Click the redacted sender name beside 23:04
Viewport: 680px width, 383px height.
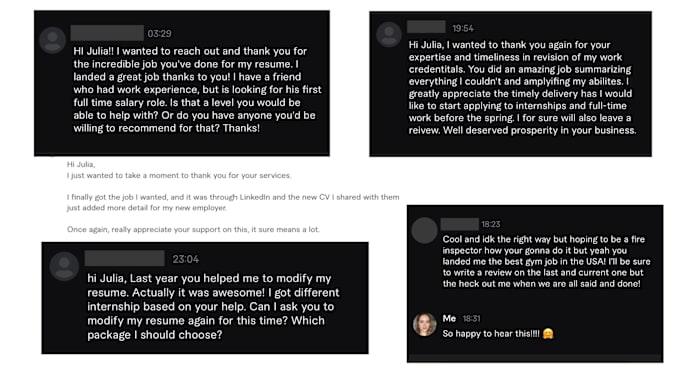124,258
